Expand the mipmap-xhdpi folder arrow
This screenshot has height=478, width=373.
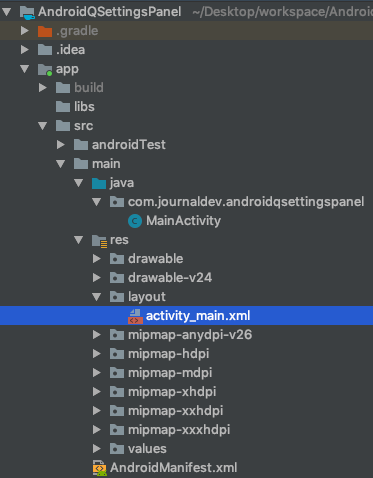[97, 392]
